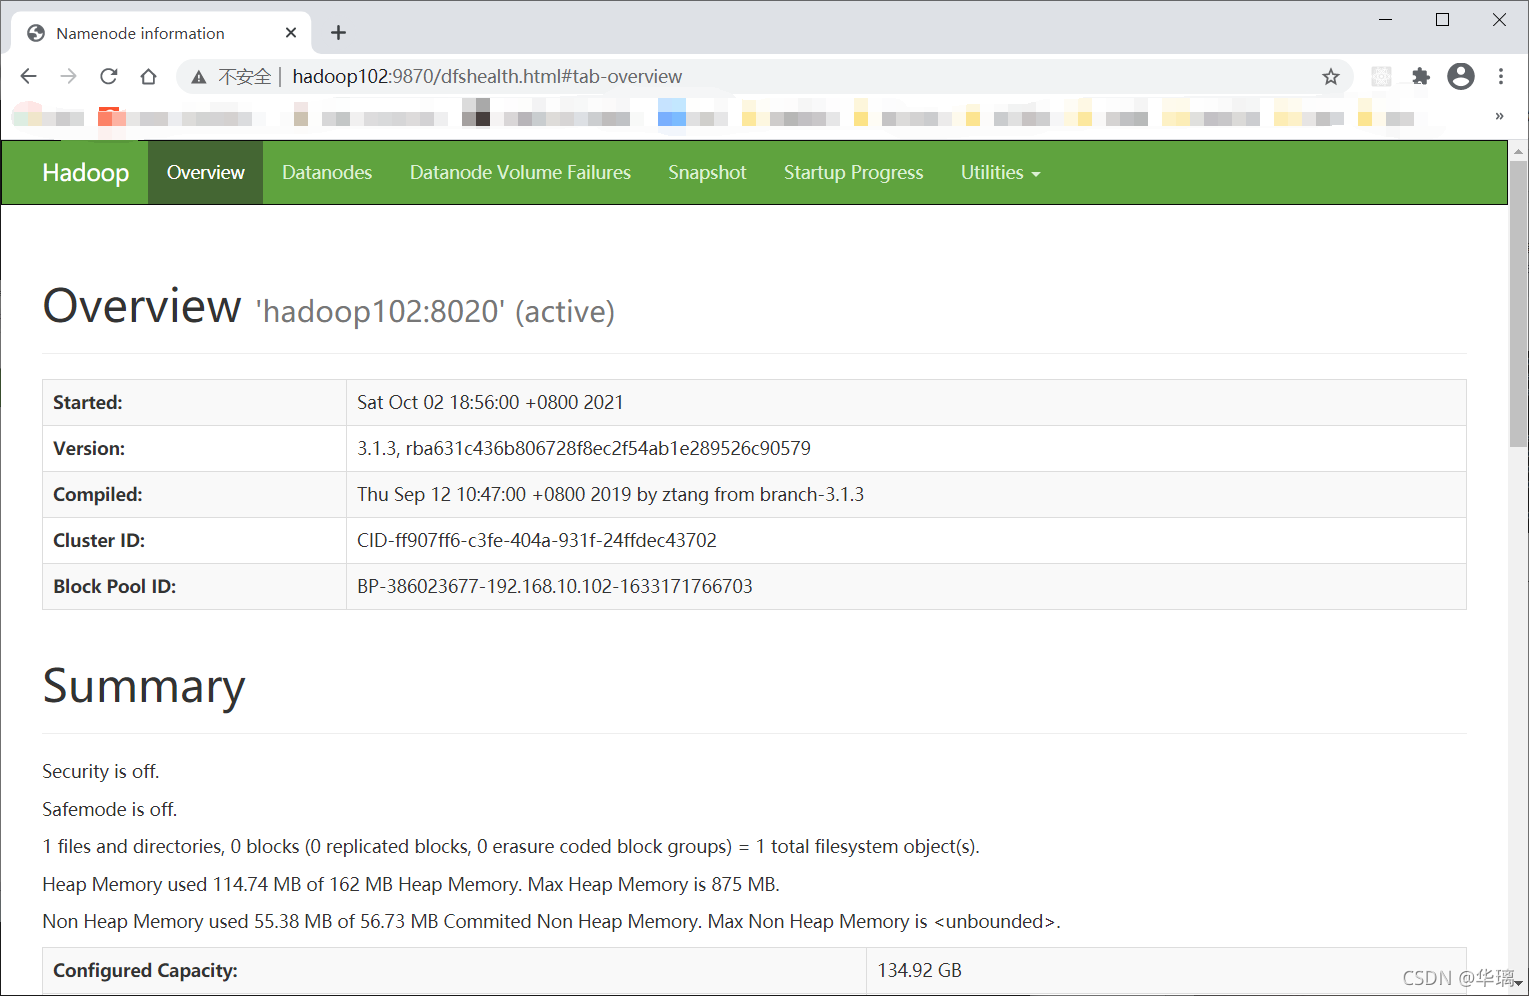Open the Chrome profile avatar icon
1529x996 pixels.
pos(1461,77)
